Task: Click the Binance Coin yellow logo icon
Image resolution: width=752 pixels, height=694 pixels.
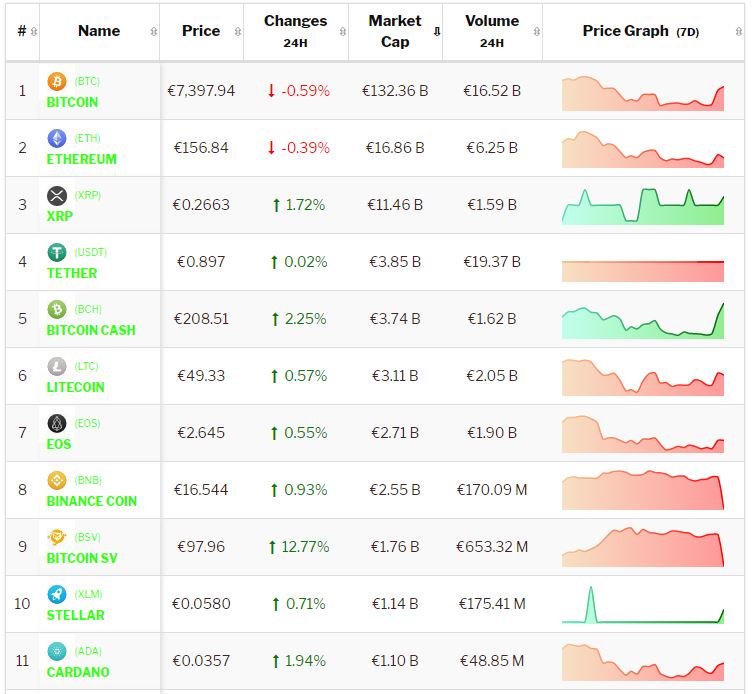Action: tap(57, 480)
